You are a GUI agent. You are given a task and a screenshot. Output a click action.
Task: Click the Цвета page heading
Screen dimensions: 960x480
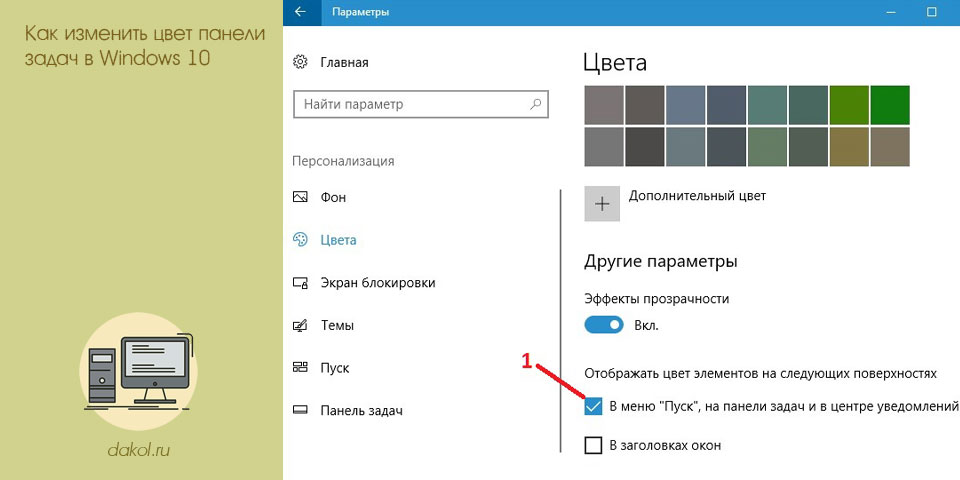click(615, 62)
